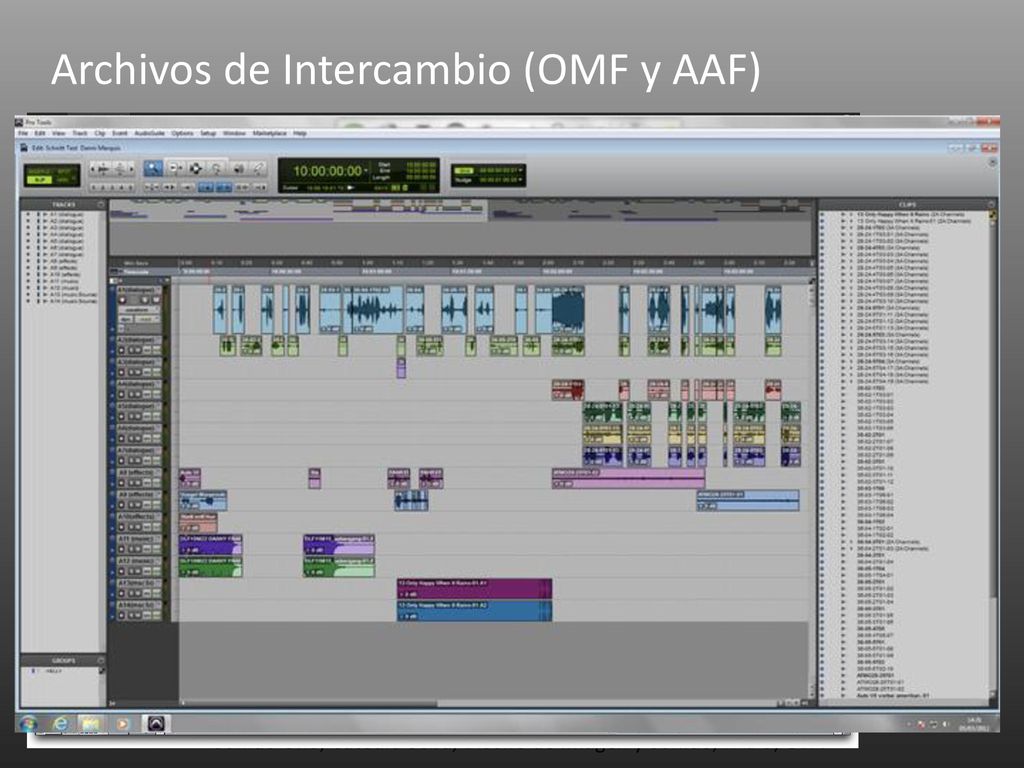Image resolution: width=1024 pixels, height=768 pixels.
Task: Toggle the green Grid indicator beside grid value
Action: 463,170
